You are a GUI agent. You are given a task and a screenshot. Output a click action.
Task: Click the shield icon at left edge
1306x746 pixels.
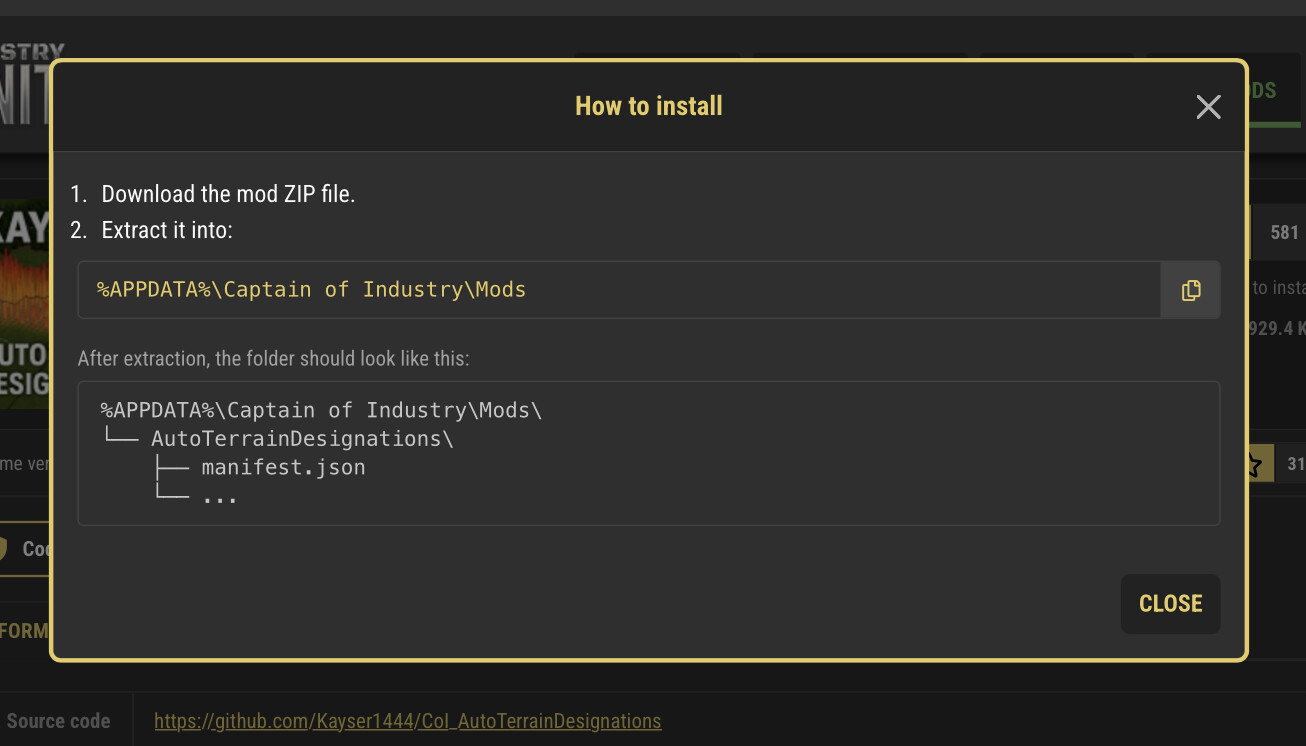[3, 549]
